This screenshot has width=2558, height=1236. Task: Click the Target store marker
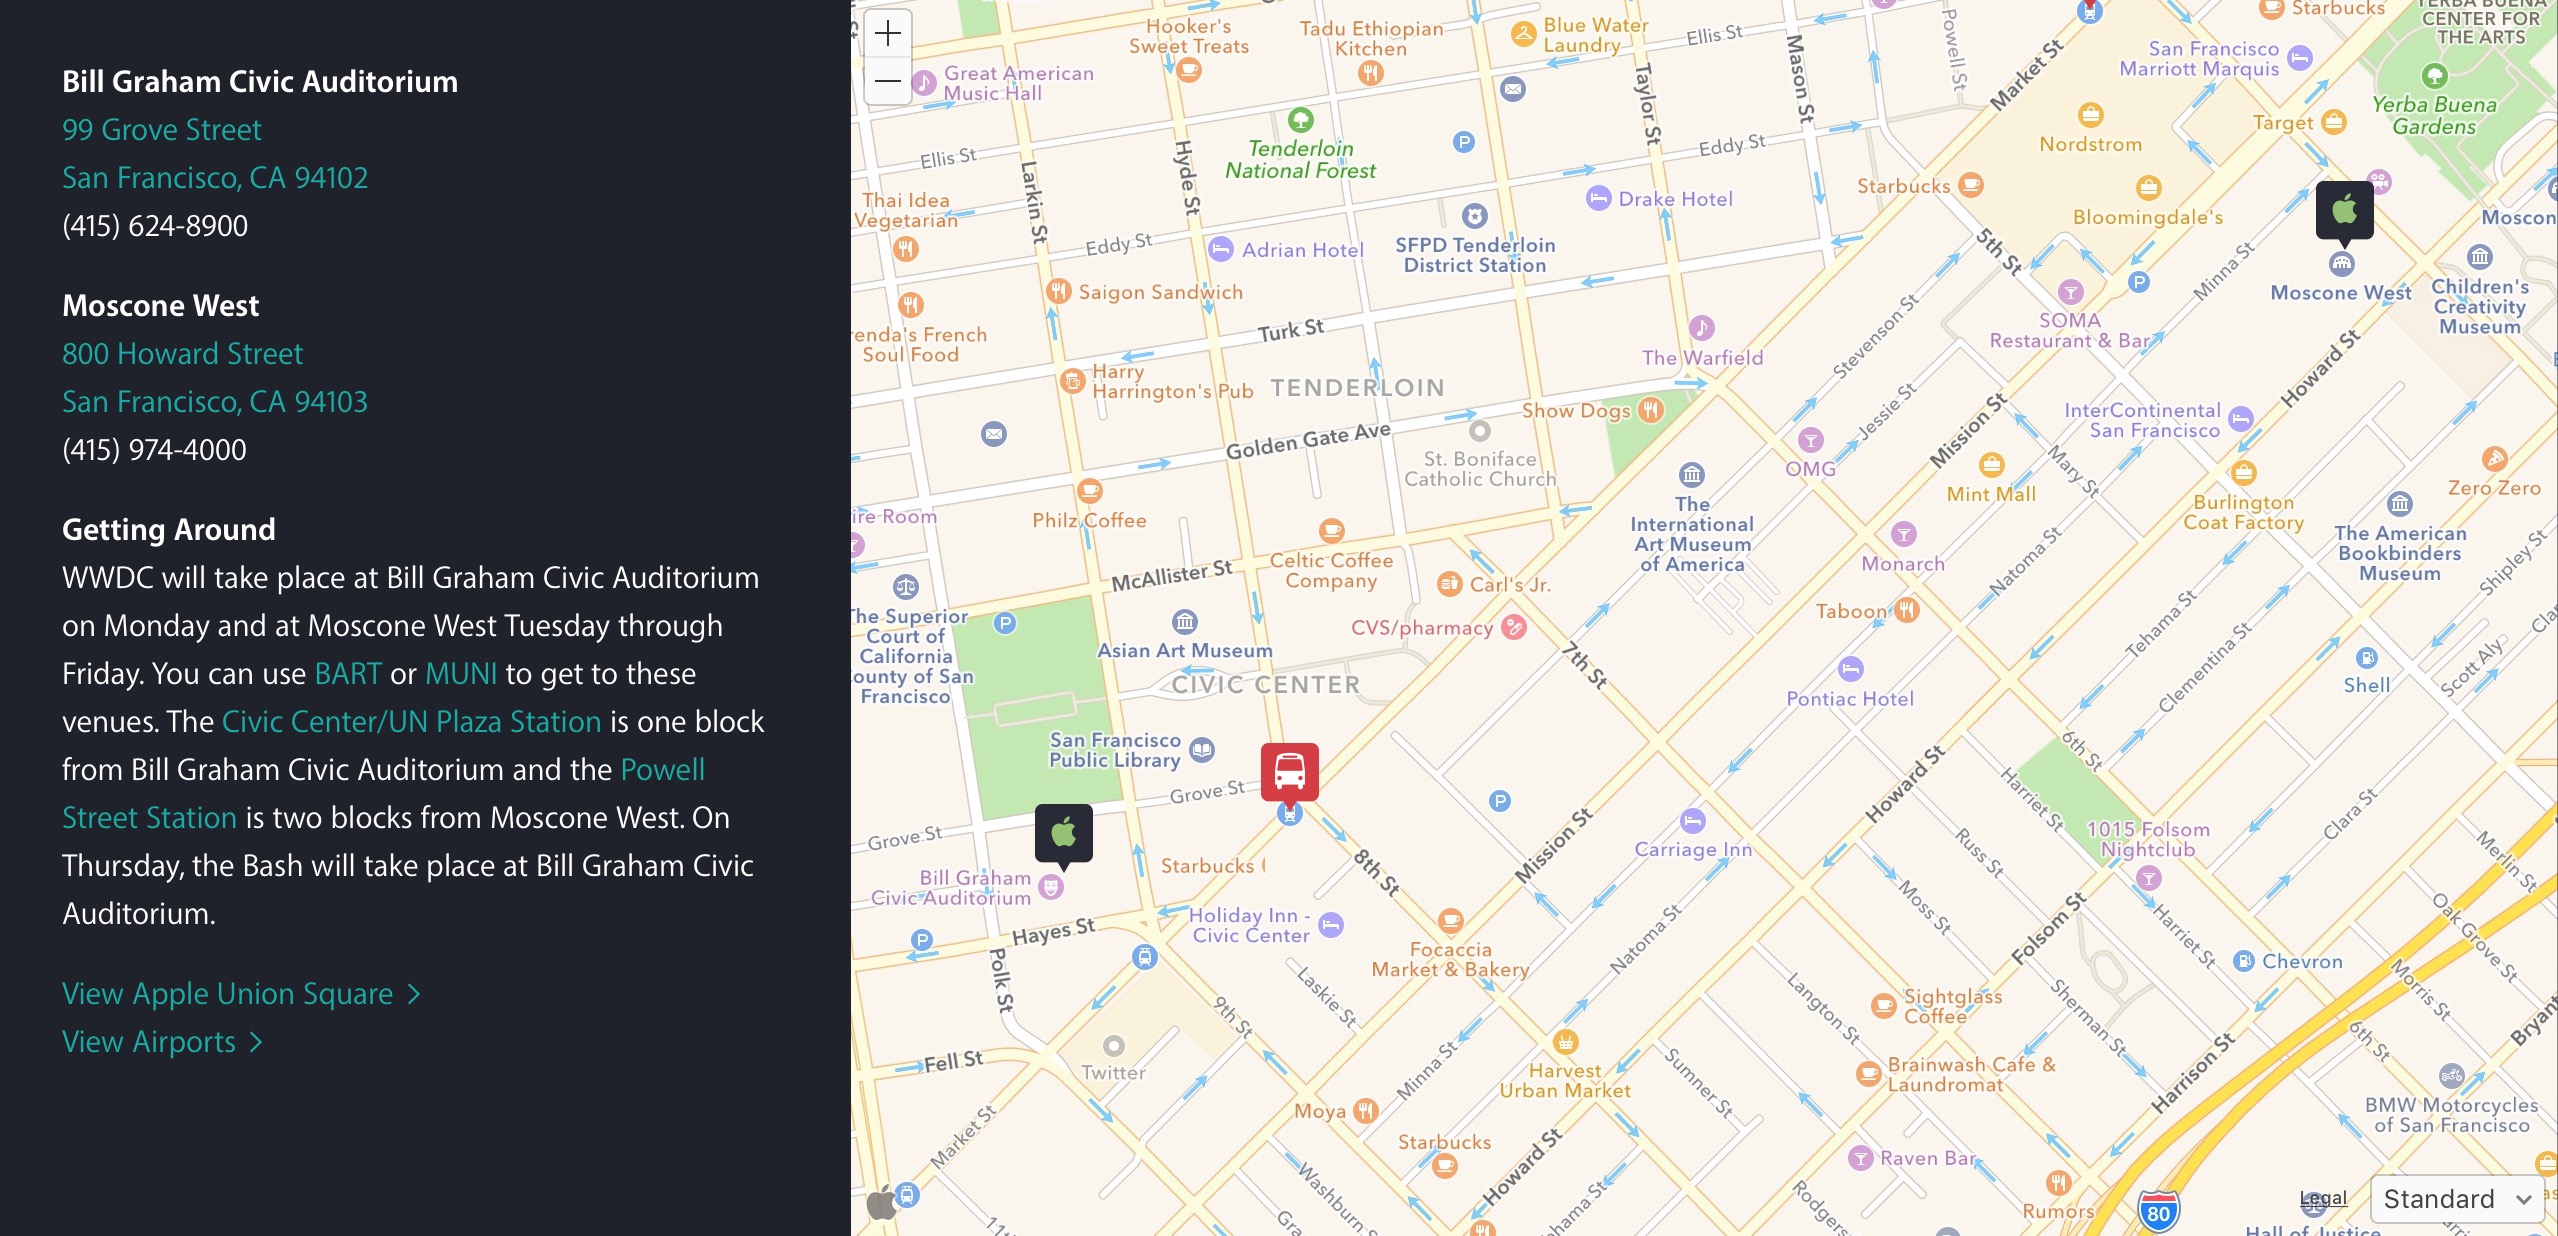[x=2334, y=122]
